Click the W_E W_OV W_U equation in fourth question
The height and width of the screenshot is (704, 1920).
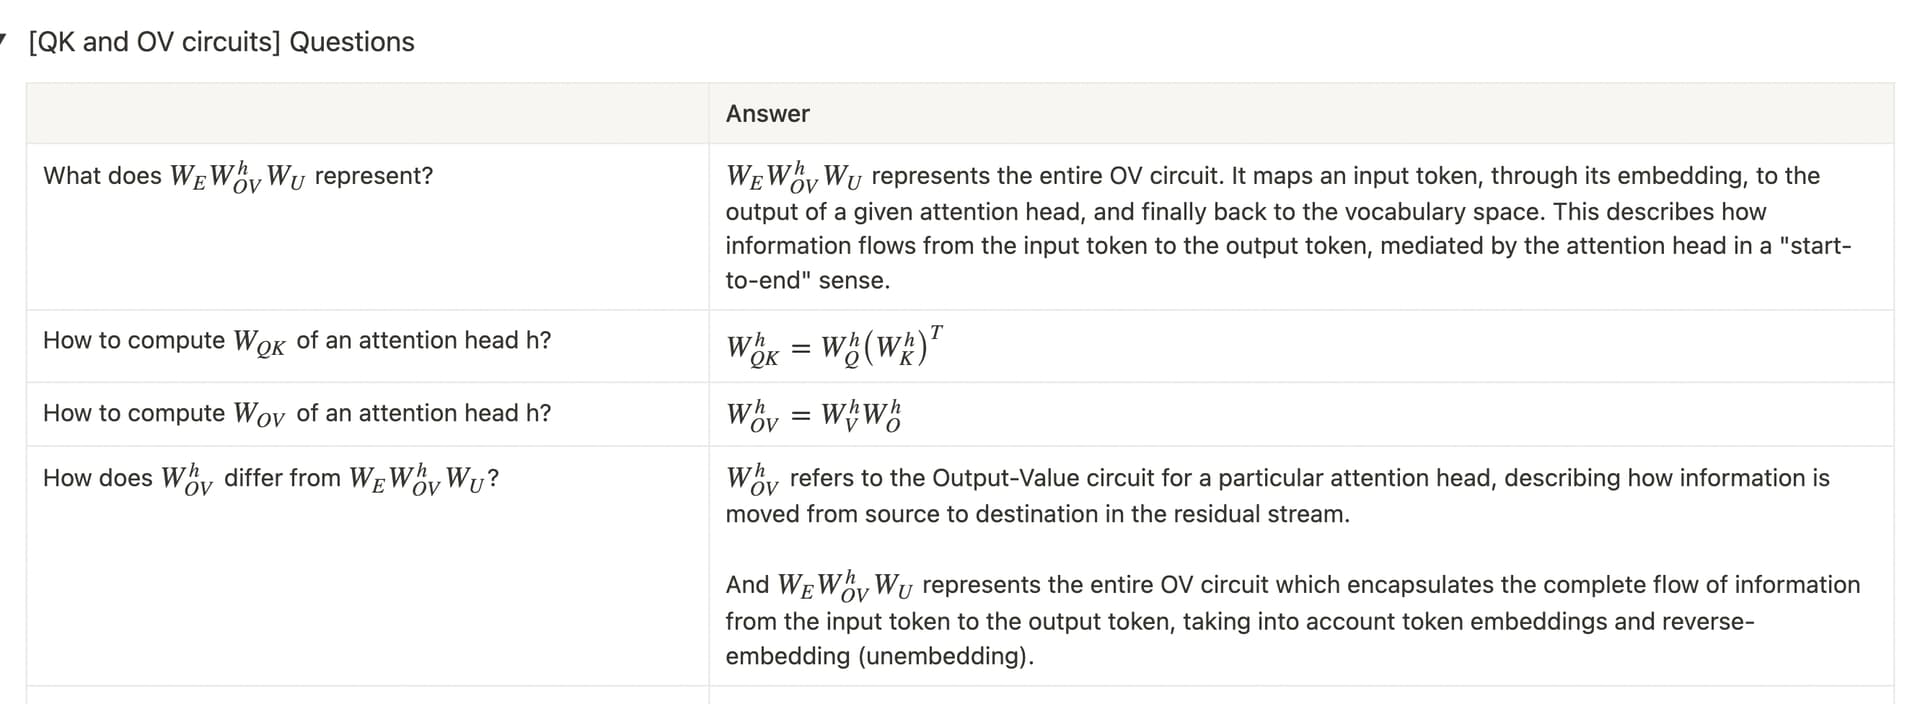click(417, 479)
